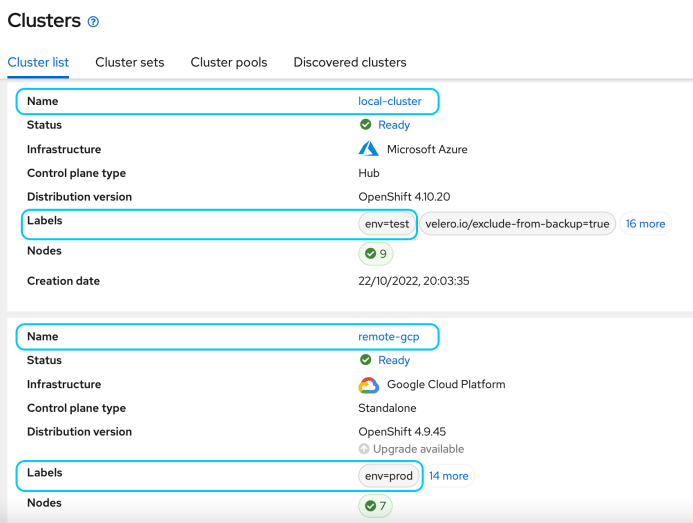This screenshot has height=523, width=693.
Task: Click the green Ready checkmark for remote-gcp
Action: coord(366,360)
